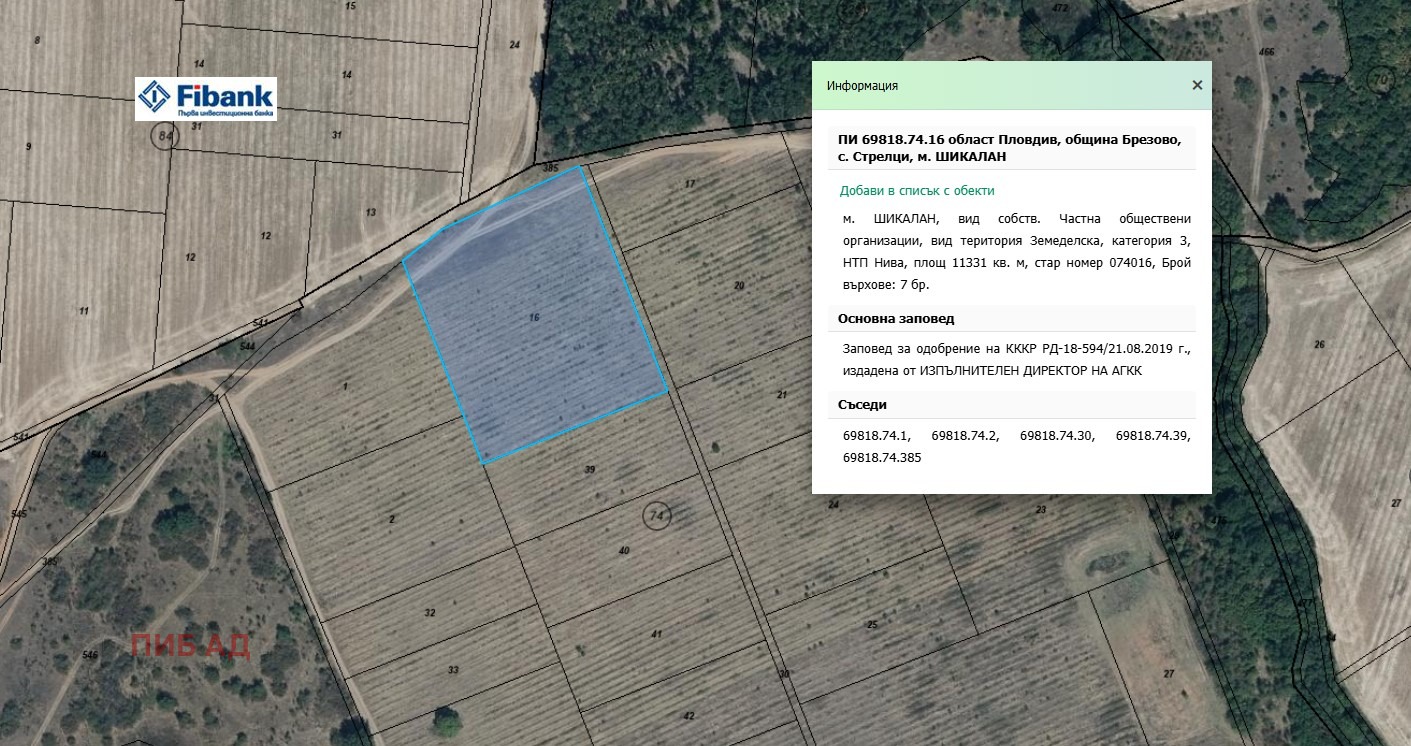
Task: Select parcel 40 on the map
Action: pyautogui.click(x=624, y=550)
